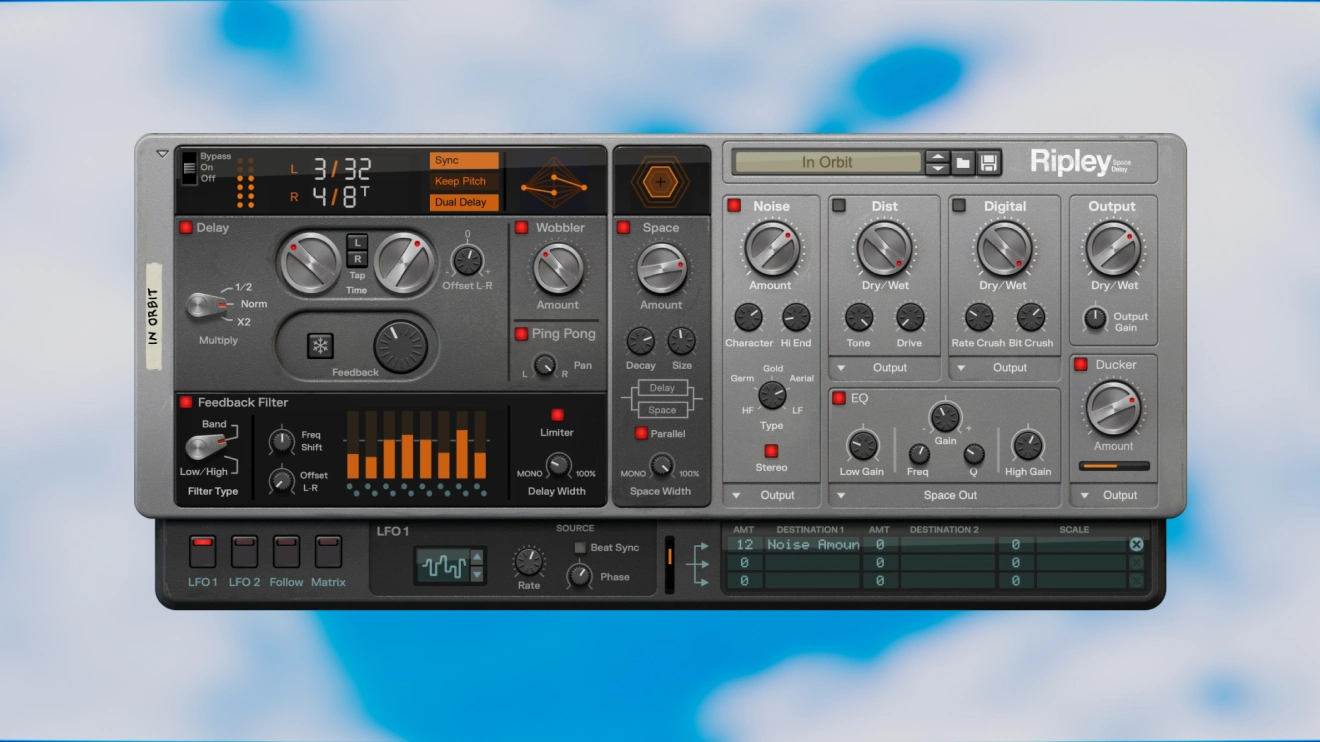Click the Noise Type selector knob
1320x742 pixels.
point(772,395)
